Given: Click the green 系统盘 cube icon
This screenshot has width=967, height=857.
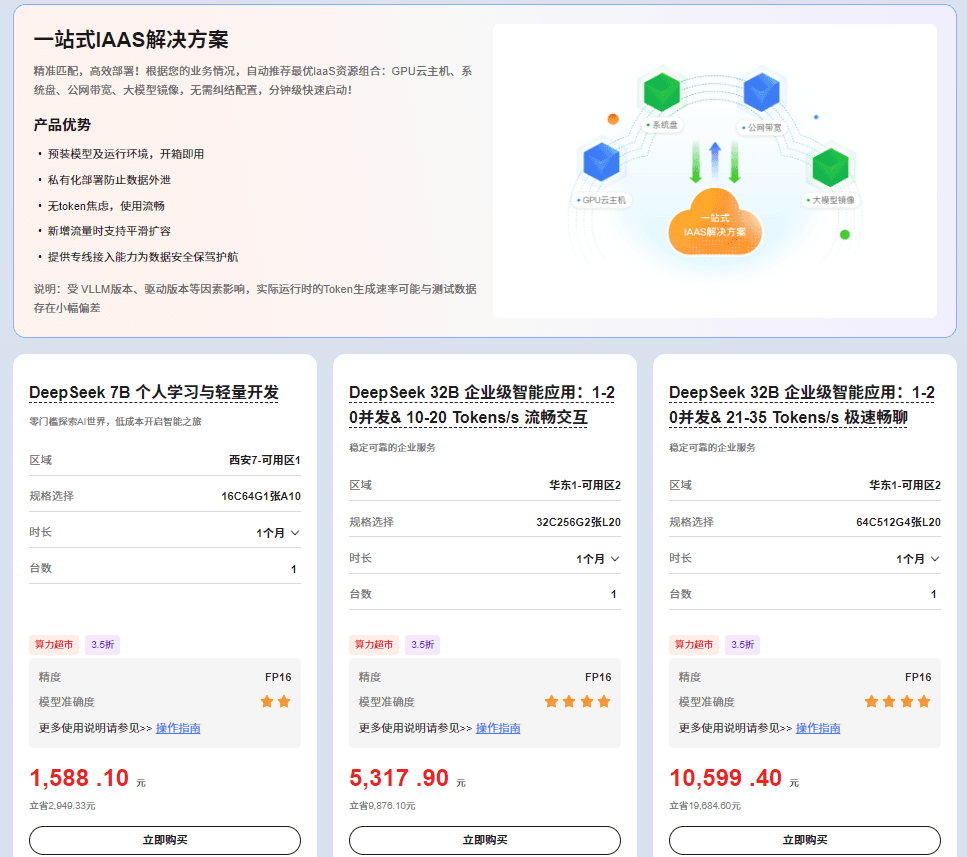Looking at the screenshot, I should tap(661, 91).
